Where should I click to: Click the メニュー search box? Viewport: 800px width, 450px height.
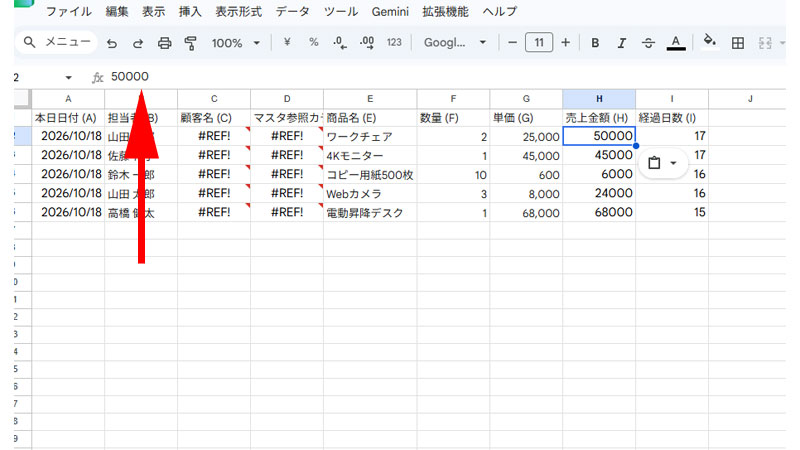pyautogui.click(x=57, y=42)
